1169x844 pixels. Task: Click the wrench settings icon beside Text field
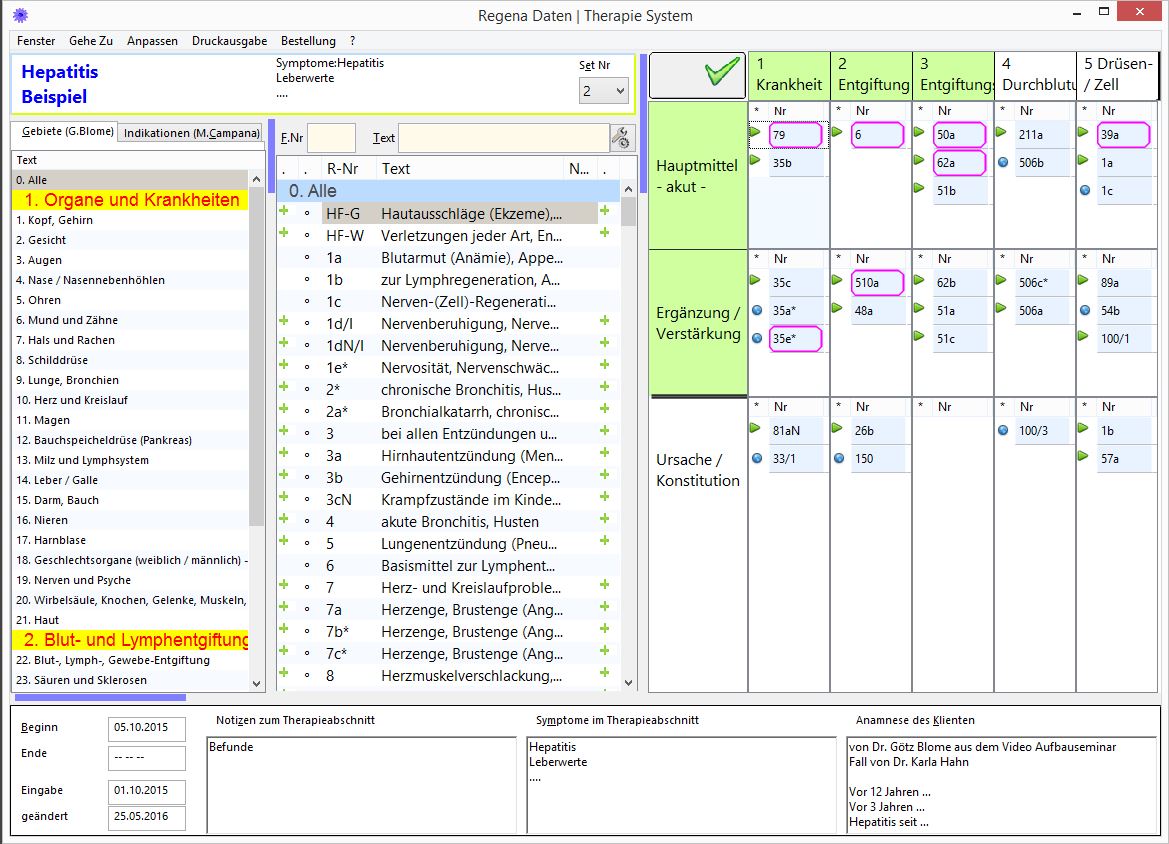(622, 138)
